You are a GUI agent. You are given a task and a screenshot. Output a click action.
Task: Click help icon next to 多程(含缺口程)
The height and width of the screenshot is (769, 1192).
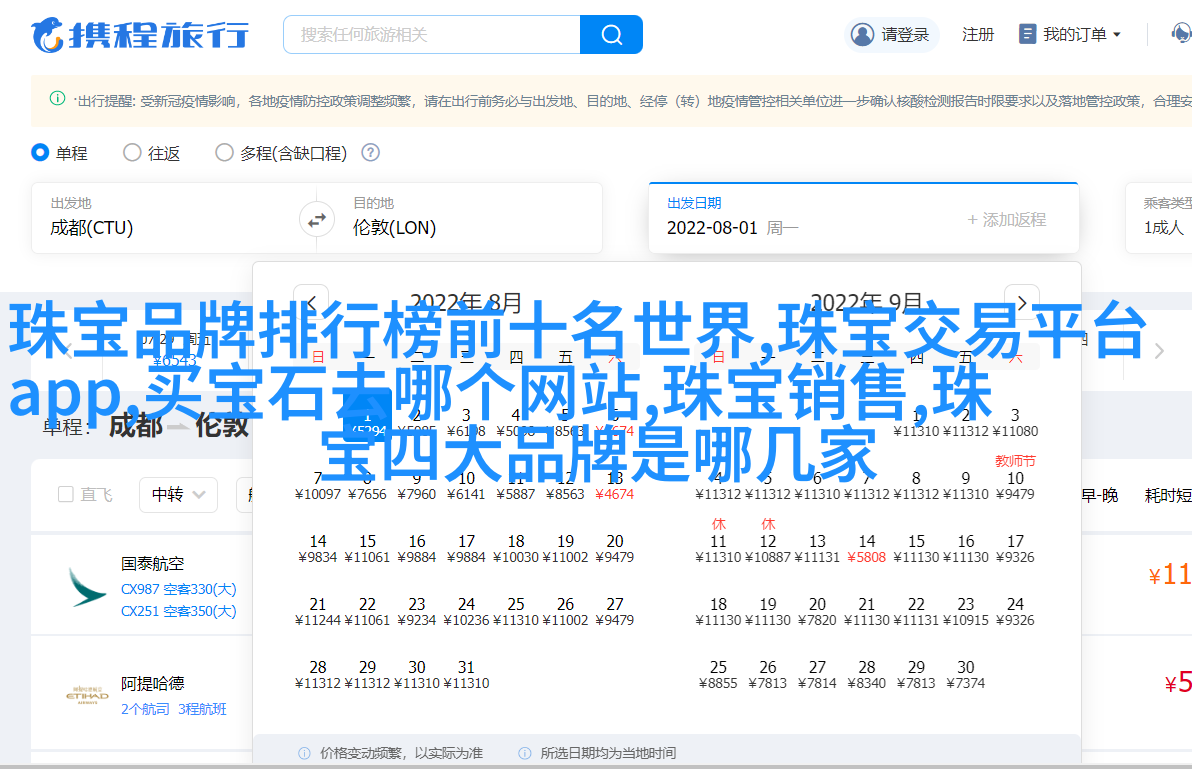pos(370,153)
